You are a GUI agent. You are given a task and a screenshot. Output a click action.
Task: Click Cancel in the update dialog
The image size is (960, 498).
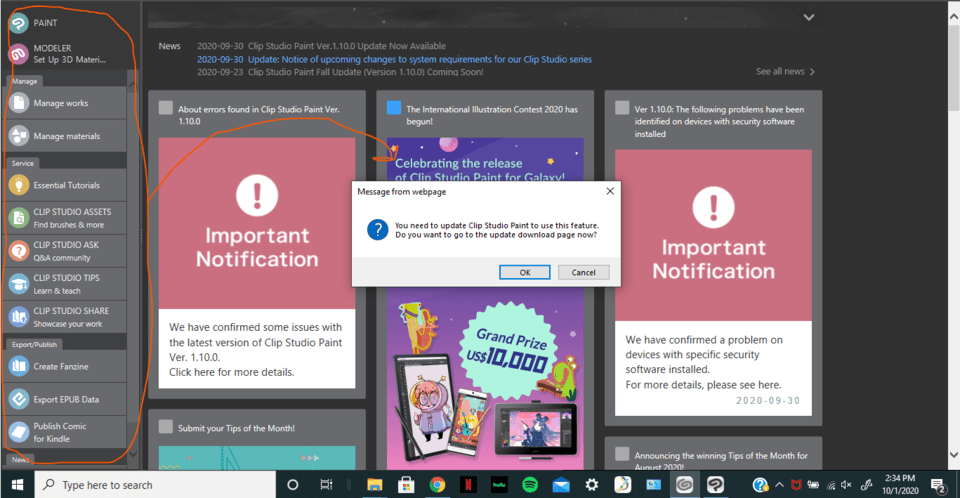click(583, 272)
